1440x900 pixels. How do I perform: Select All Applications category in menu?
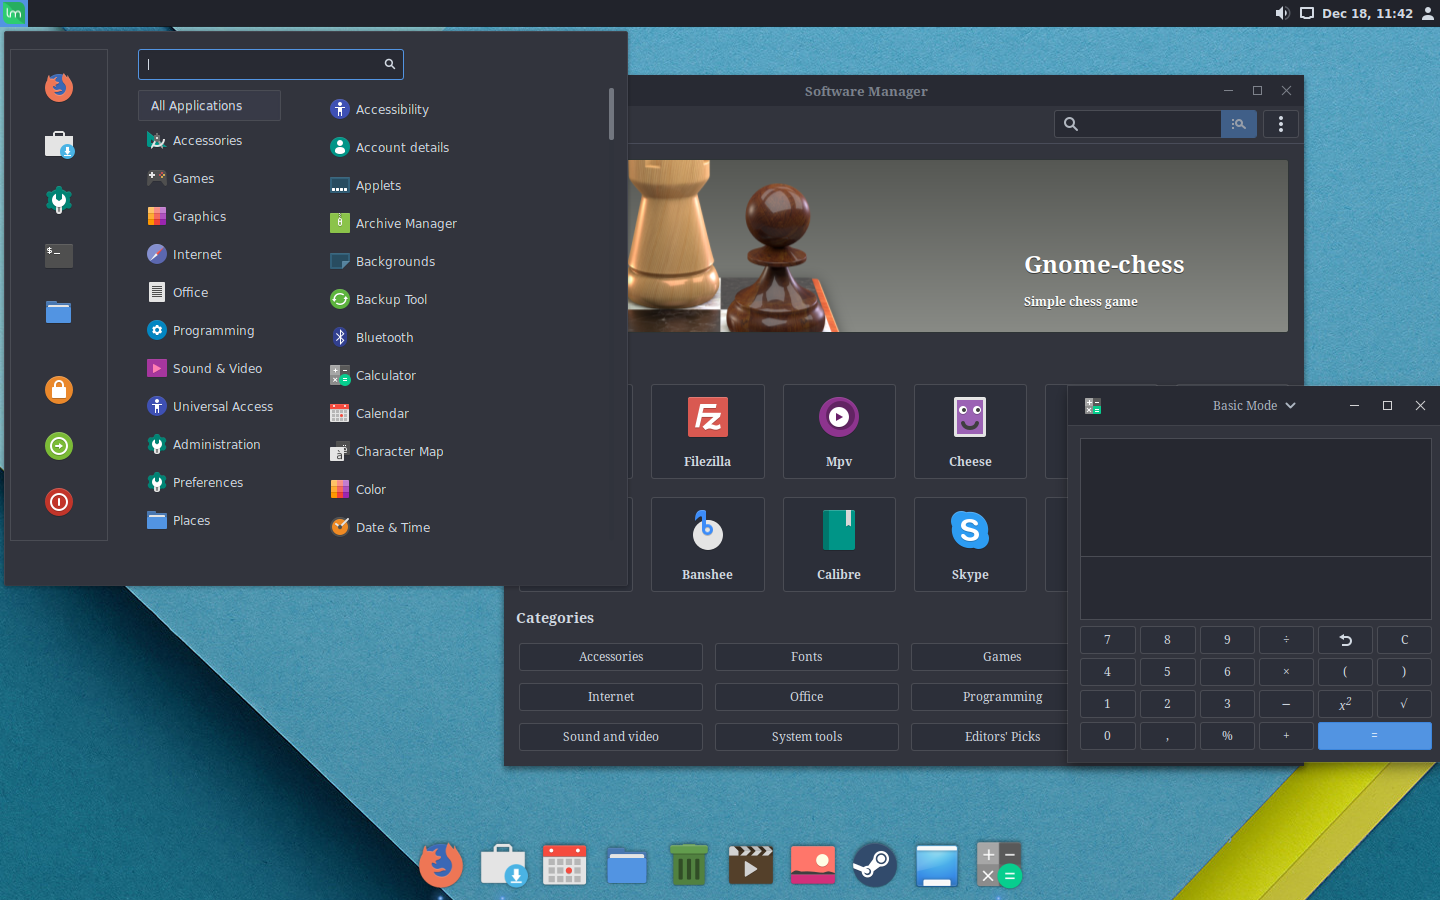[209, 106]
